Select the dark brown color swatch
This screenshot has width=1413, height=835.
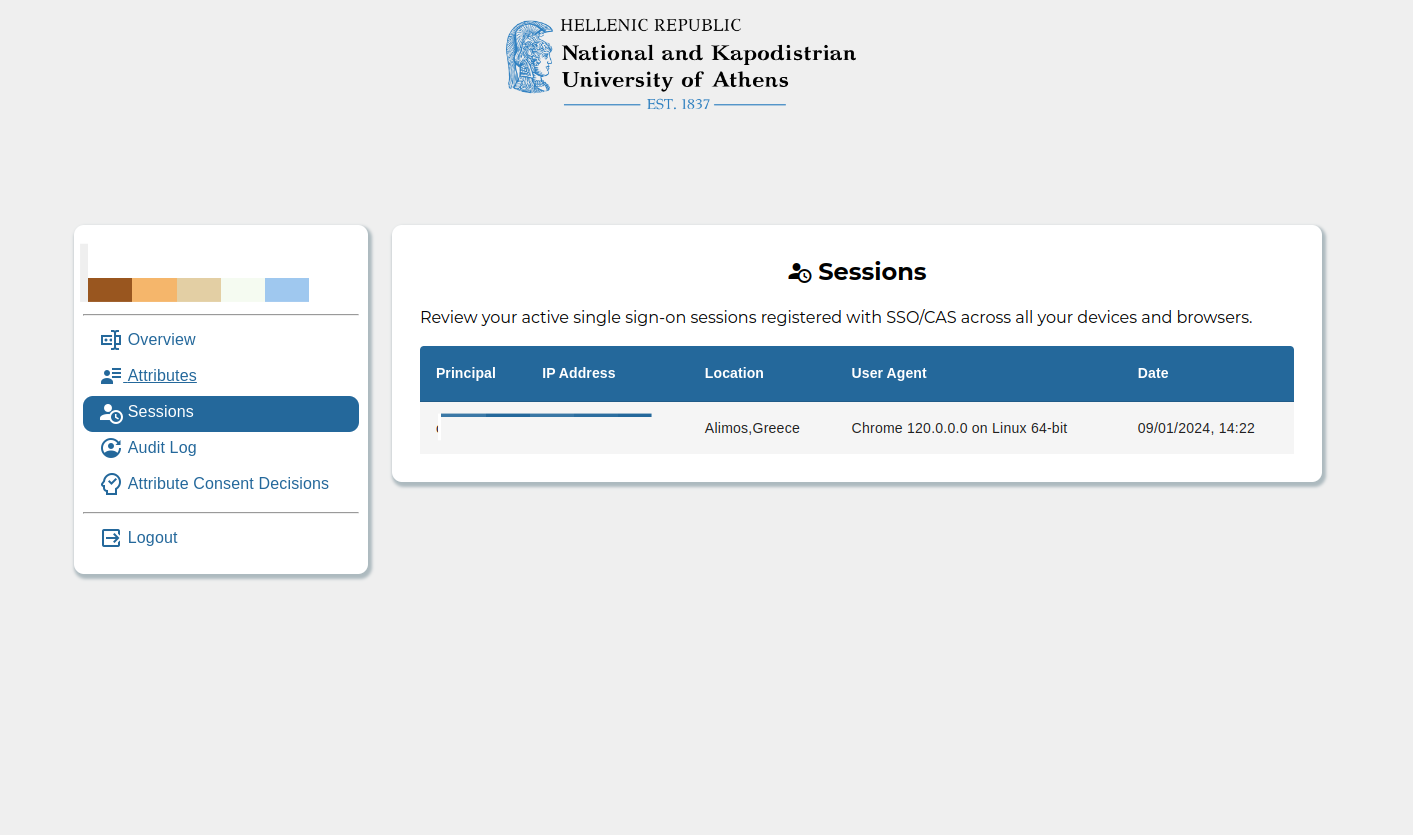(110, 290)
